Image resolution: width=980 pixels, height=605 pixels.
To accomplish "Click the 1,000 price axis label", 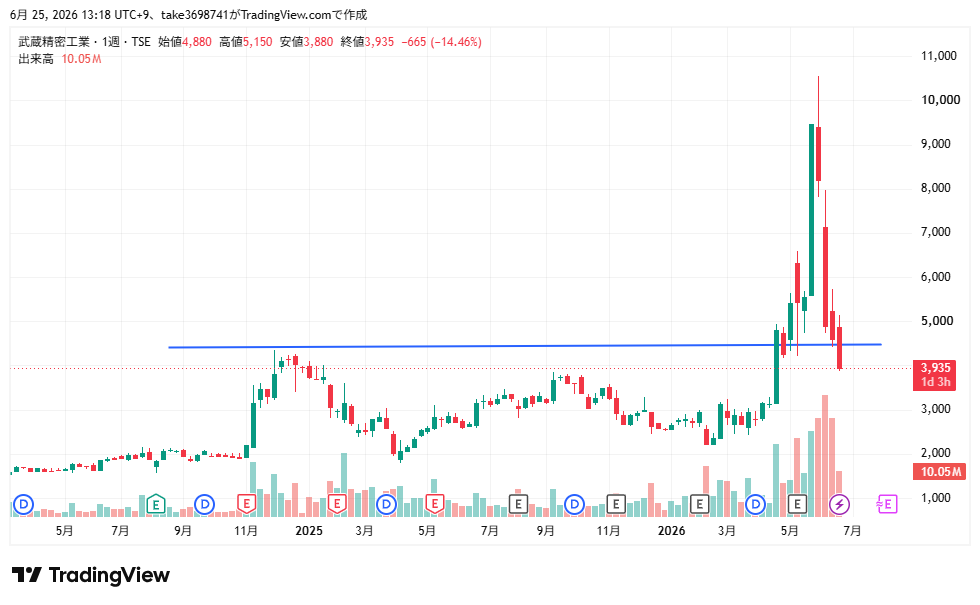I will click(936, 498).
